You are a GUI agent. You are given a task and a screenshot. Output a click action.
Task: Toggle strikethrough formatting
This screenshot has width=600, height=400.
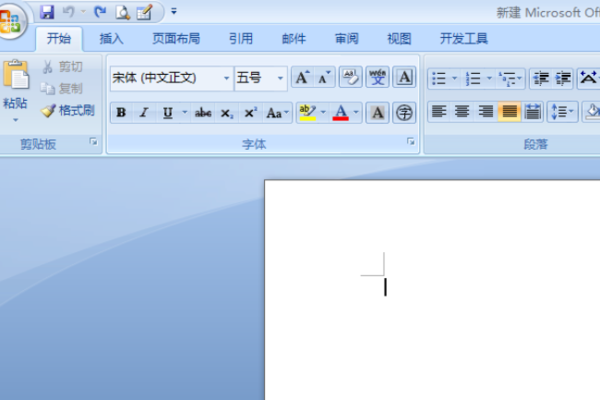point(203,113)
